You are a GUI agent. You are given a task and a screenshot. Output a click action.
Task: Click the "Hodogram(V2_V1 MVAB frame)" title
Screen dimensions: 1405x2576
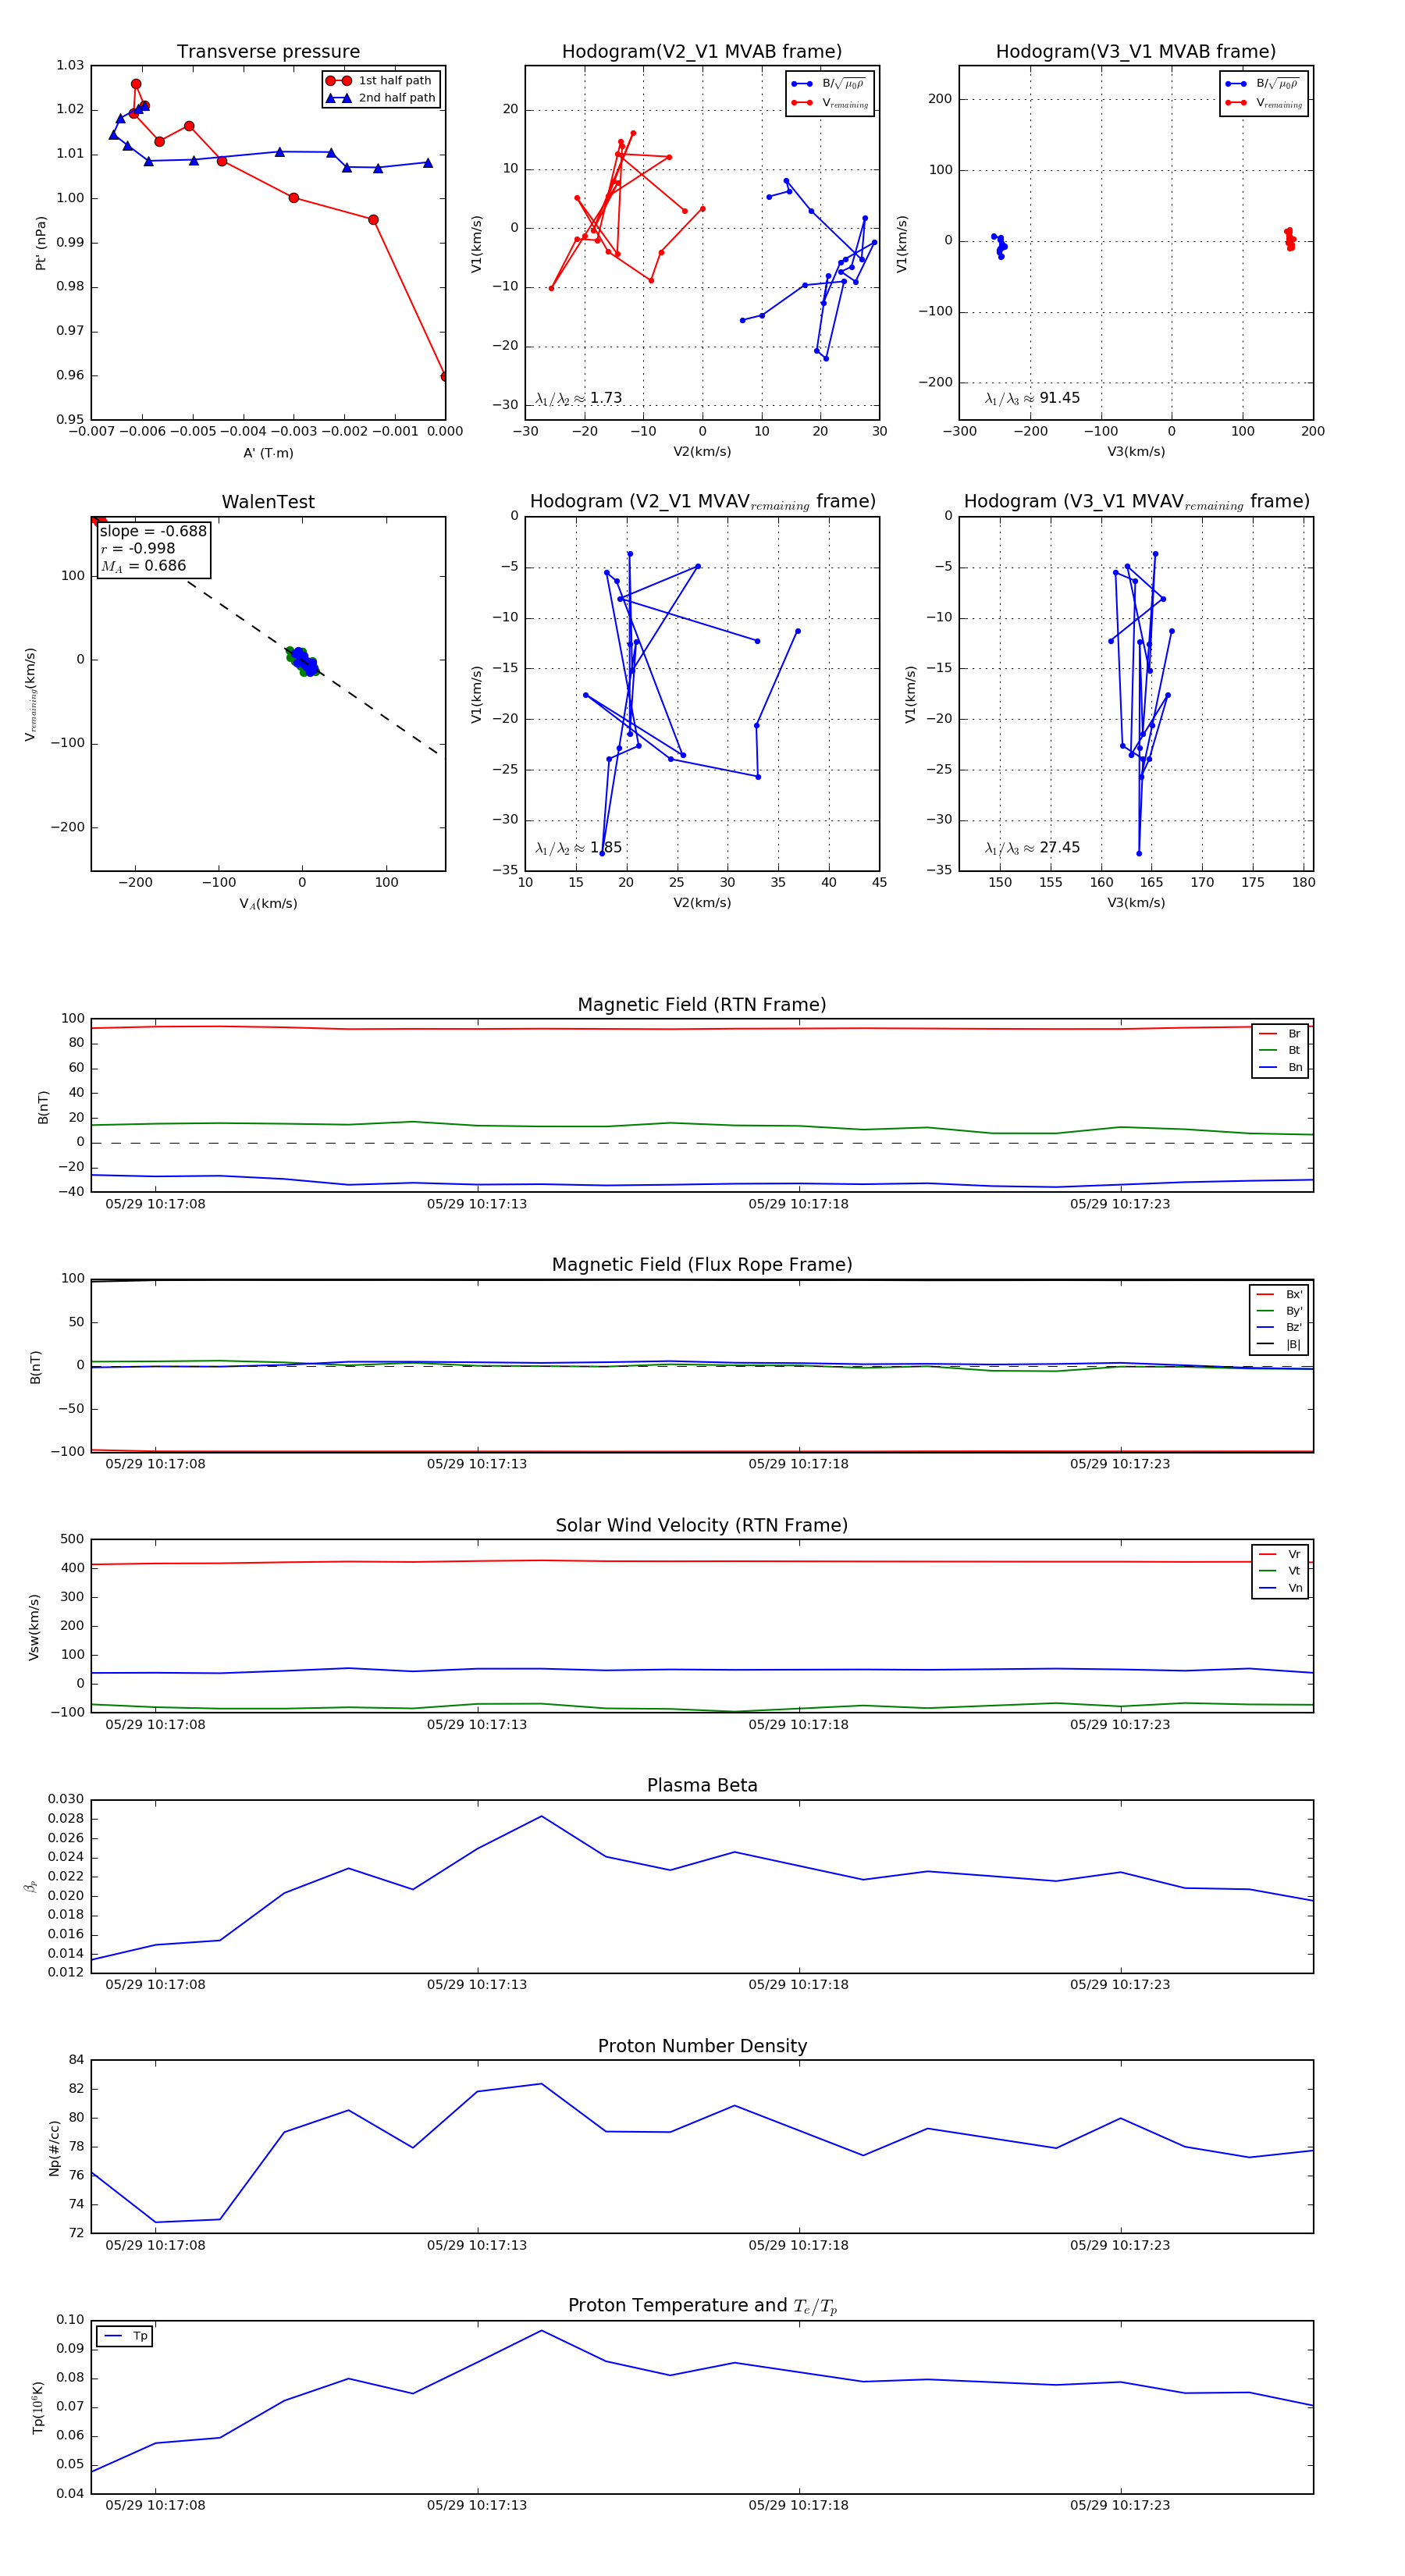(x=702, y=52)
